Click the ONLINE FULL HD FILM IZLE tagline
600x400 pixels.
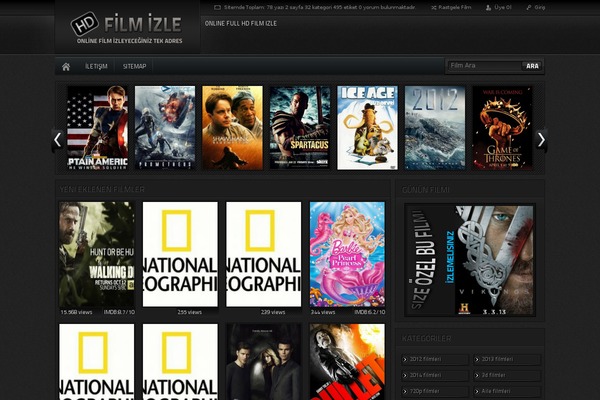tap(241, 23)
